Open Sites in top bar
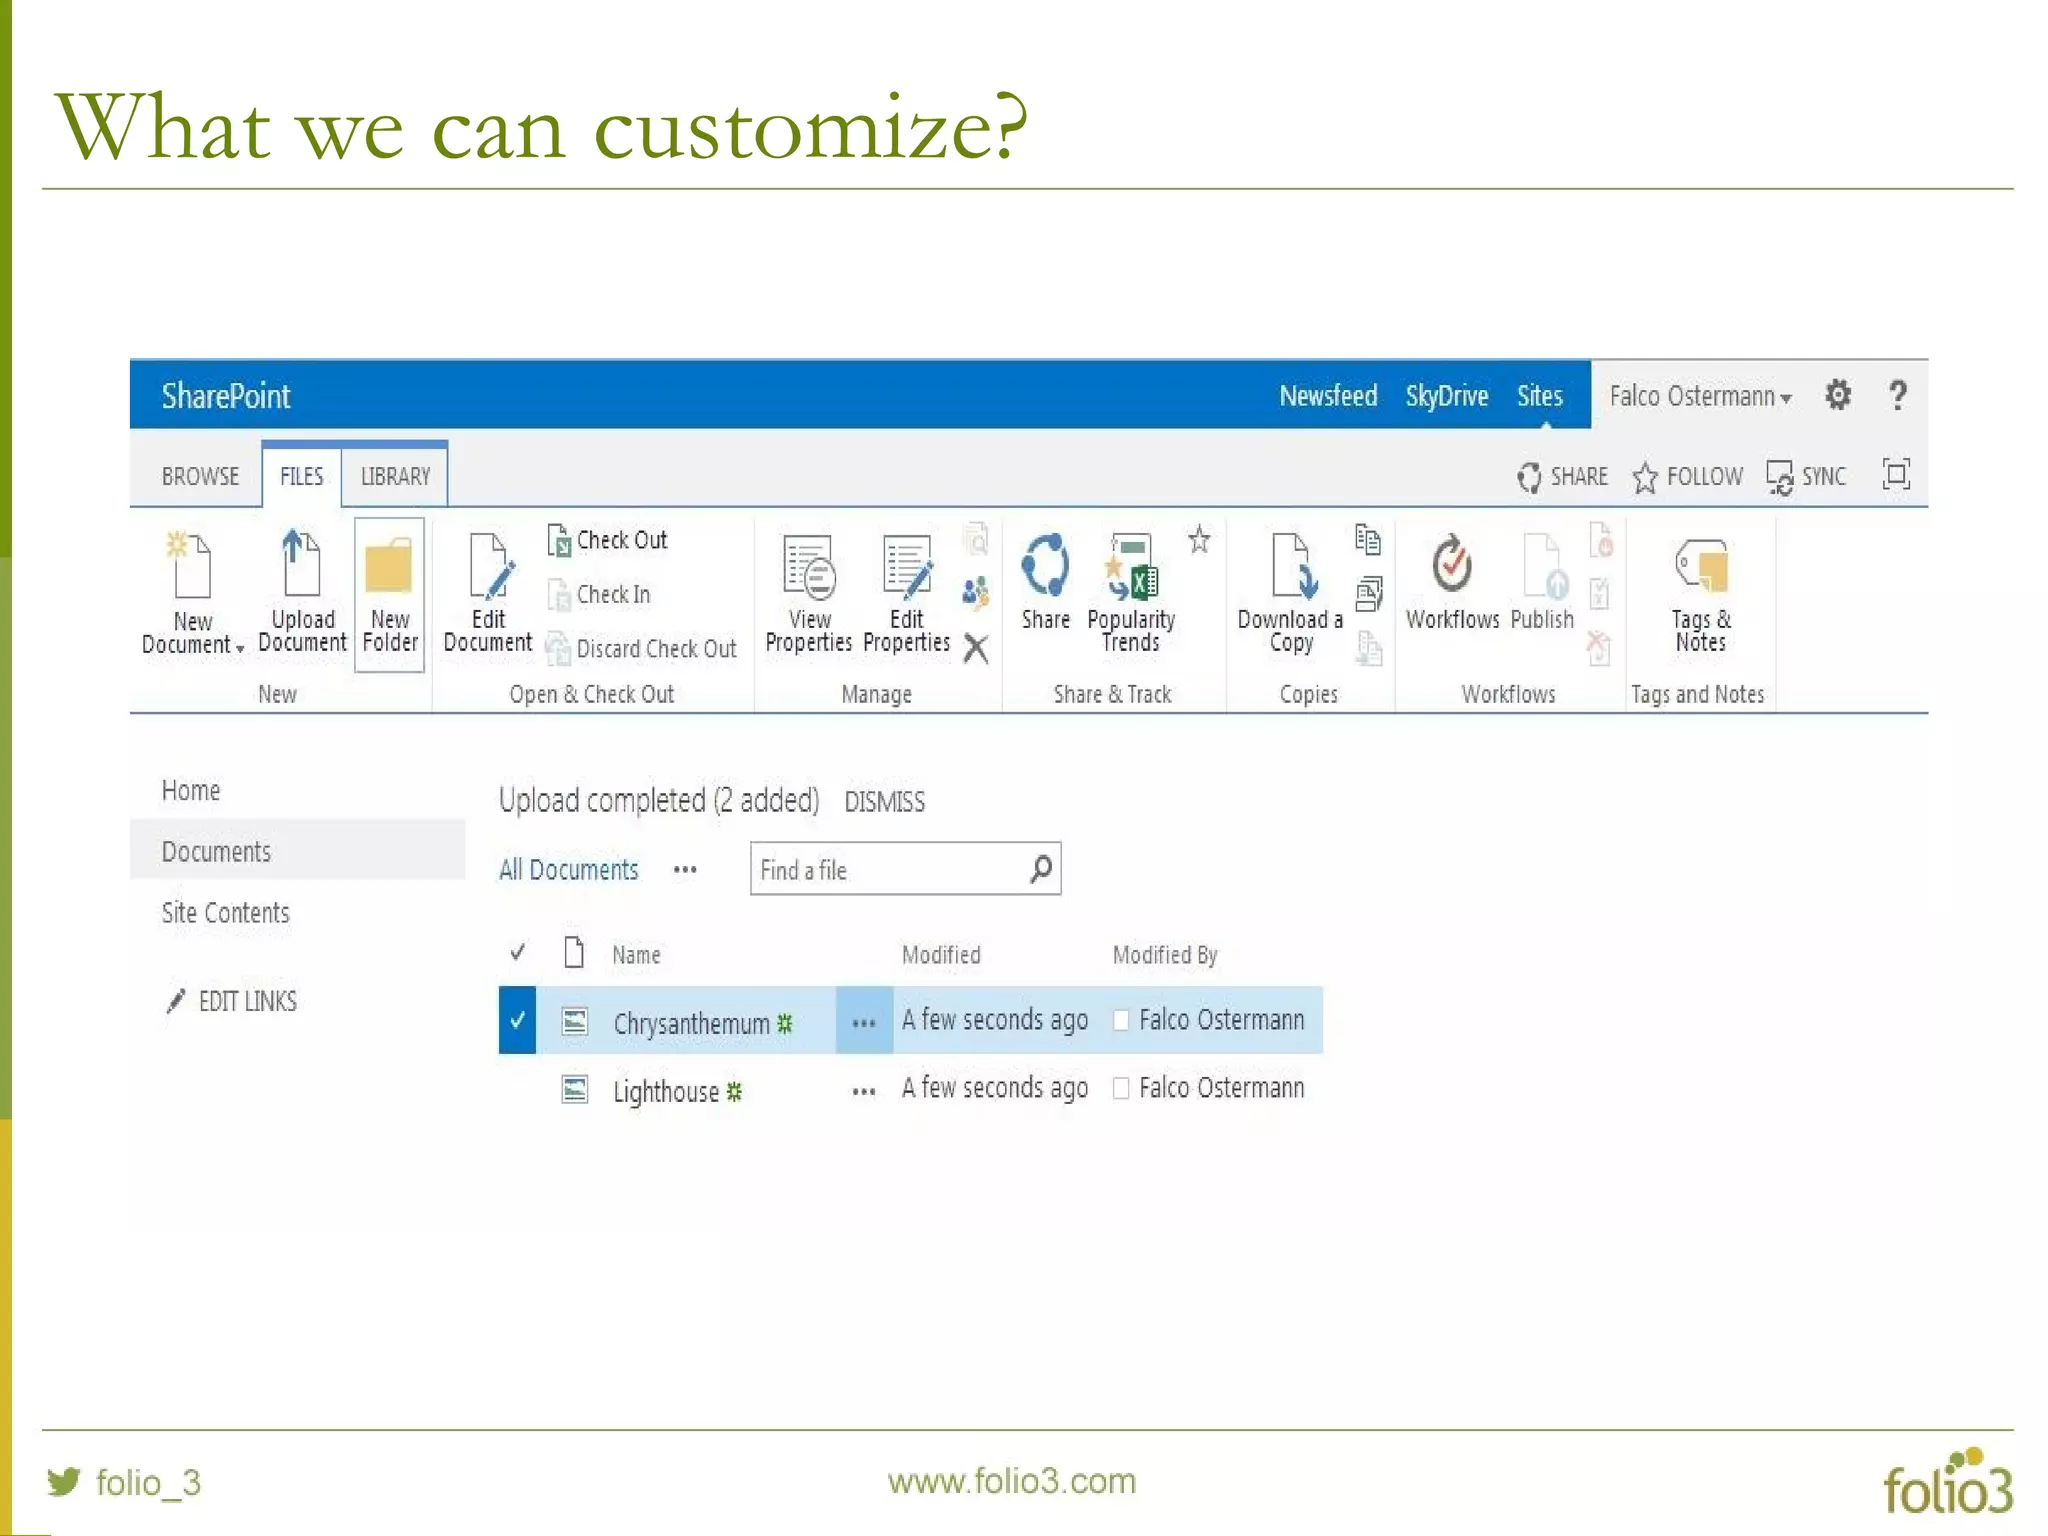The width and height of the screenshot is (2048, 1536). 1539,396
